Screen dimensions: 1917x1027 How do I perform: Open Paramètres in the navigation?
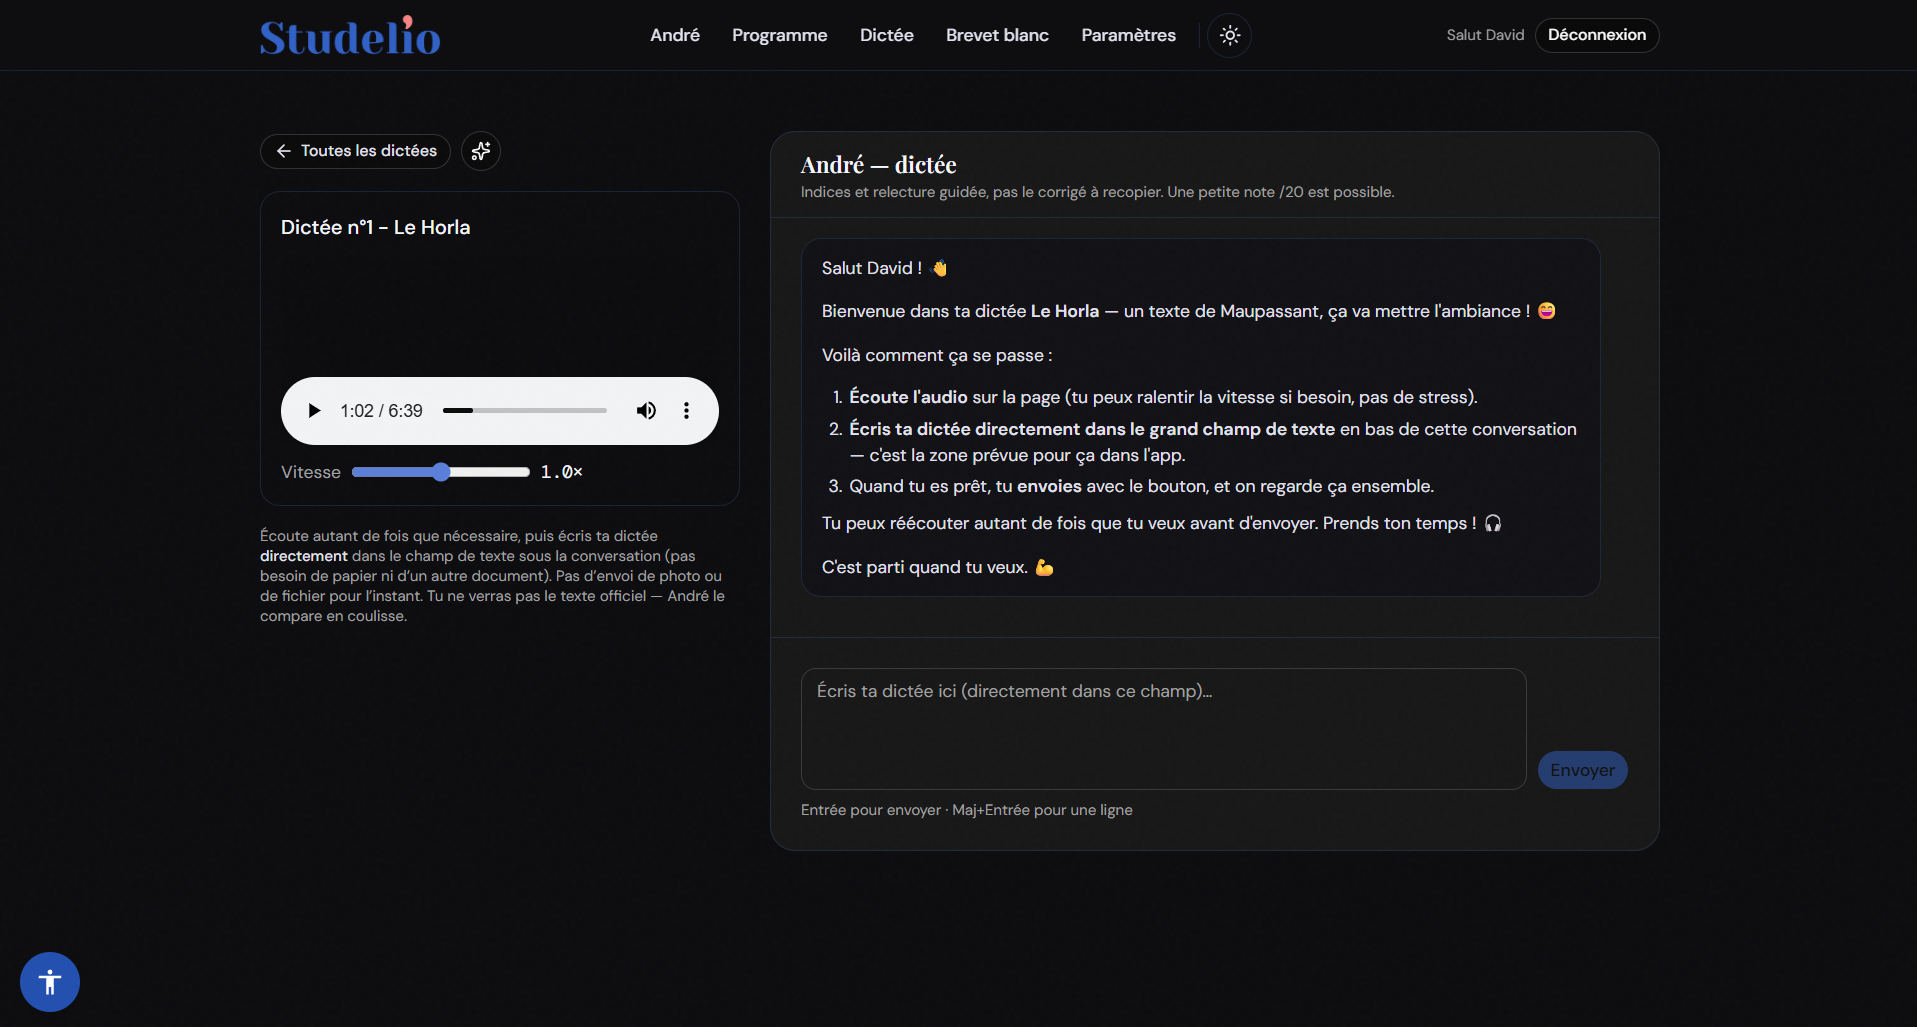tap(1128, 35)
